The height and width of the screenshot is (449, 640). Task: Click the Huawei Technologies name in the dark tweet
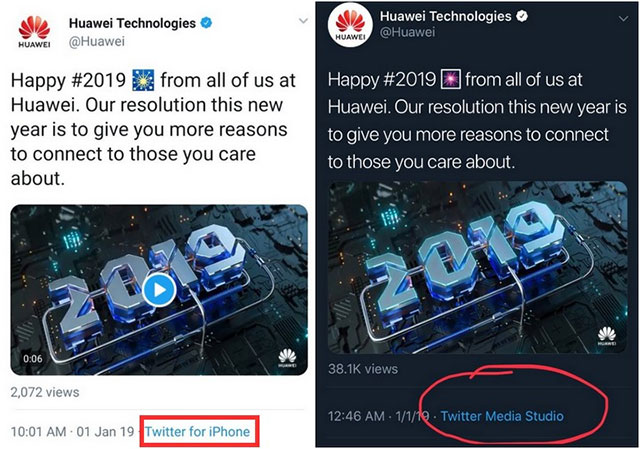click(445, 17)
